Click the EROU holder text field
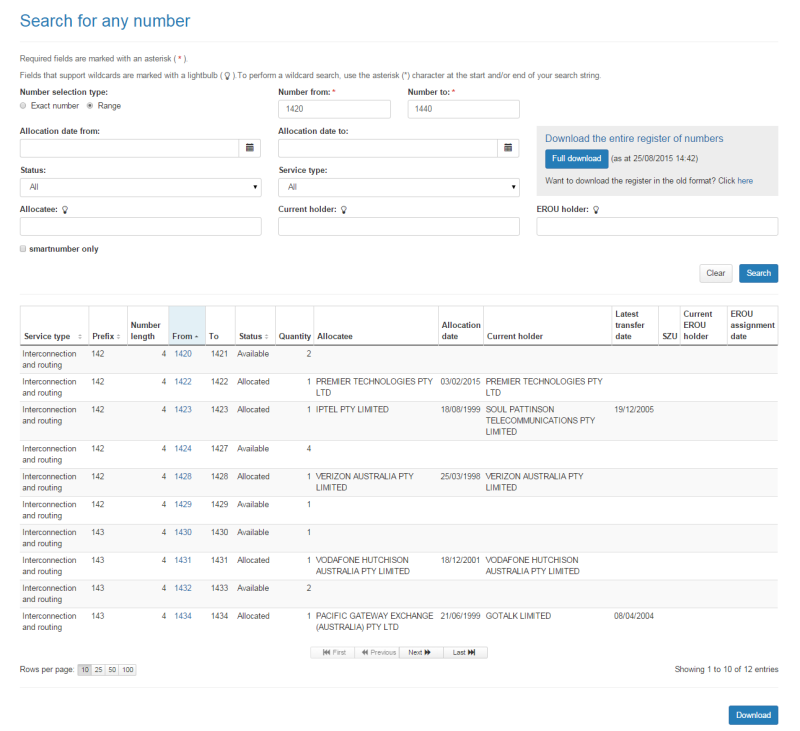The width and height of the screenshot is (800, 731). click(x=657, y=226)
